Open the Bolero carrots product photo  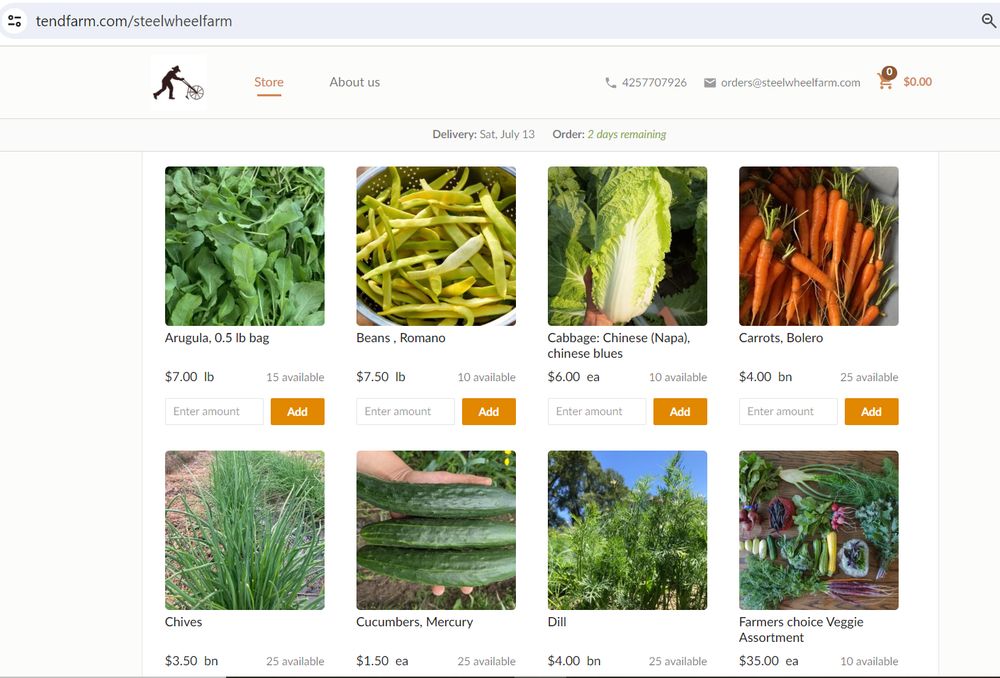(819, 246)
